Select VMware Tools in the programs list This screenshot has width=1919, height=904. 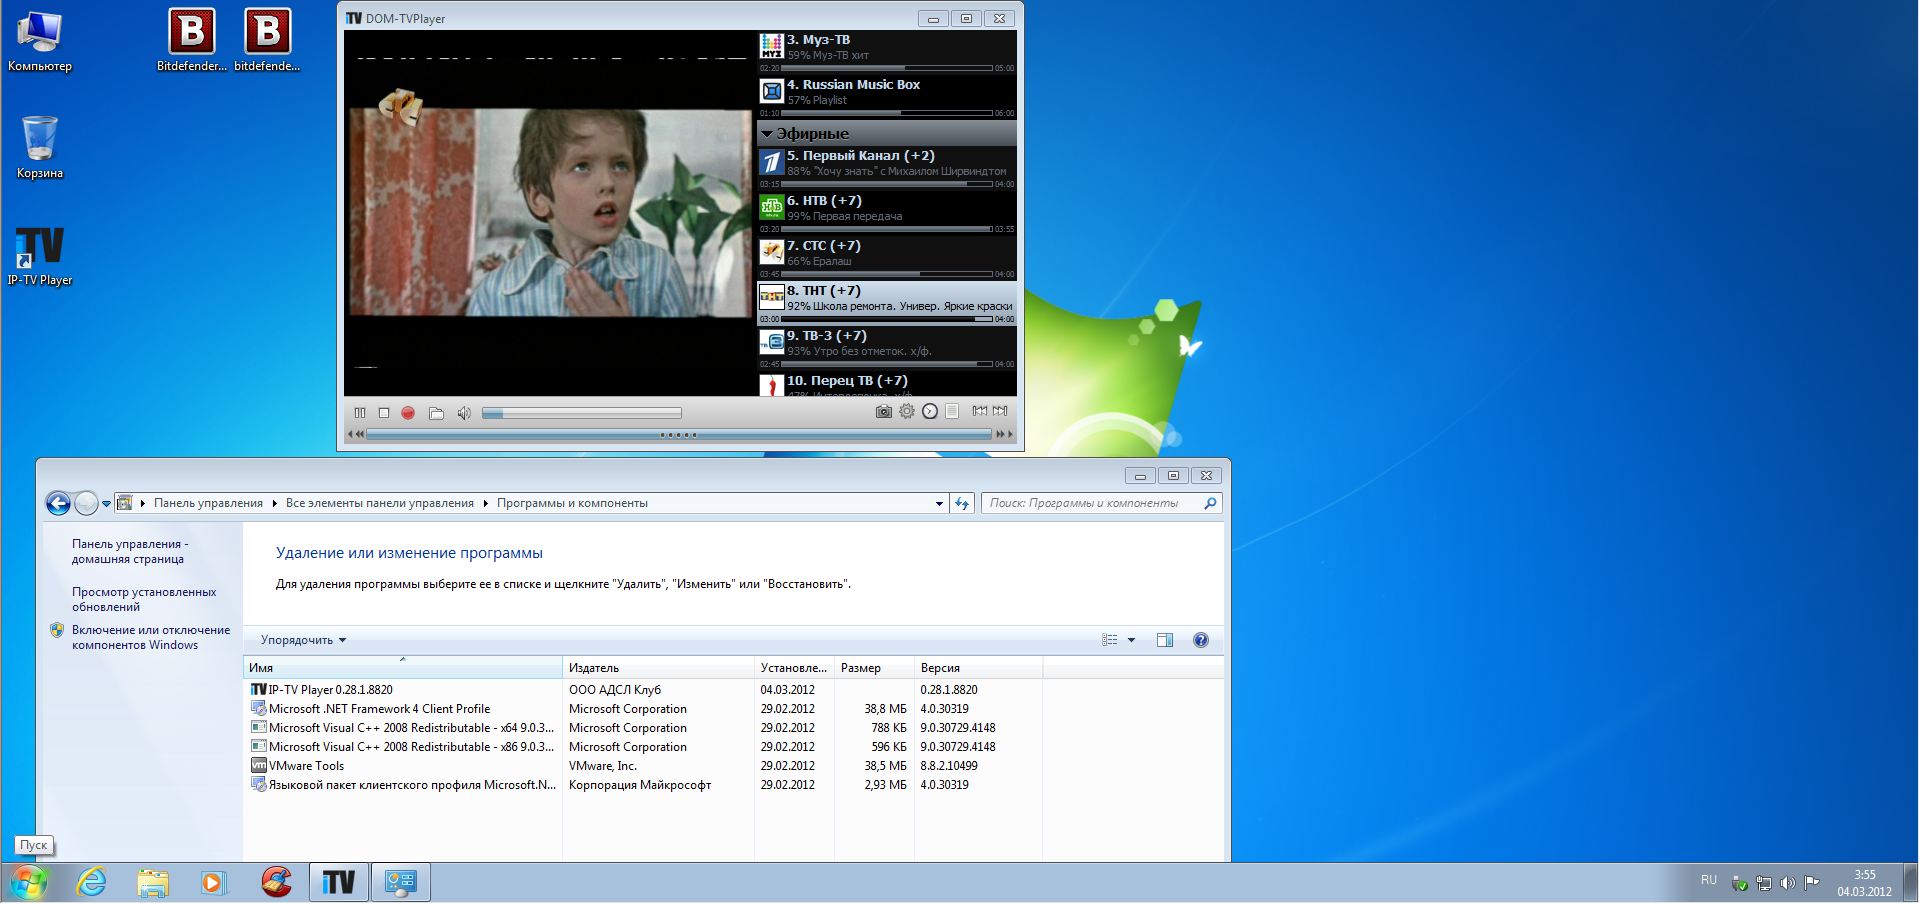pyautogui.click(x=644, y=766)
